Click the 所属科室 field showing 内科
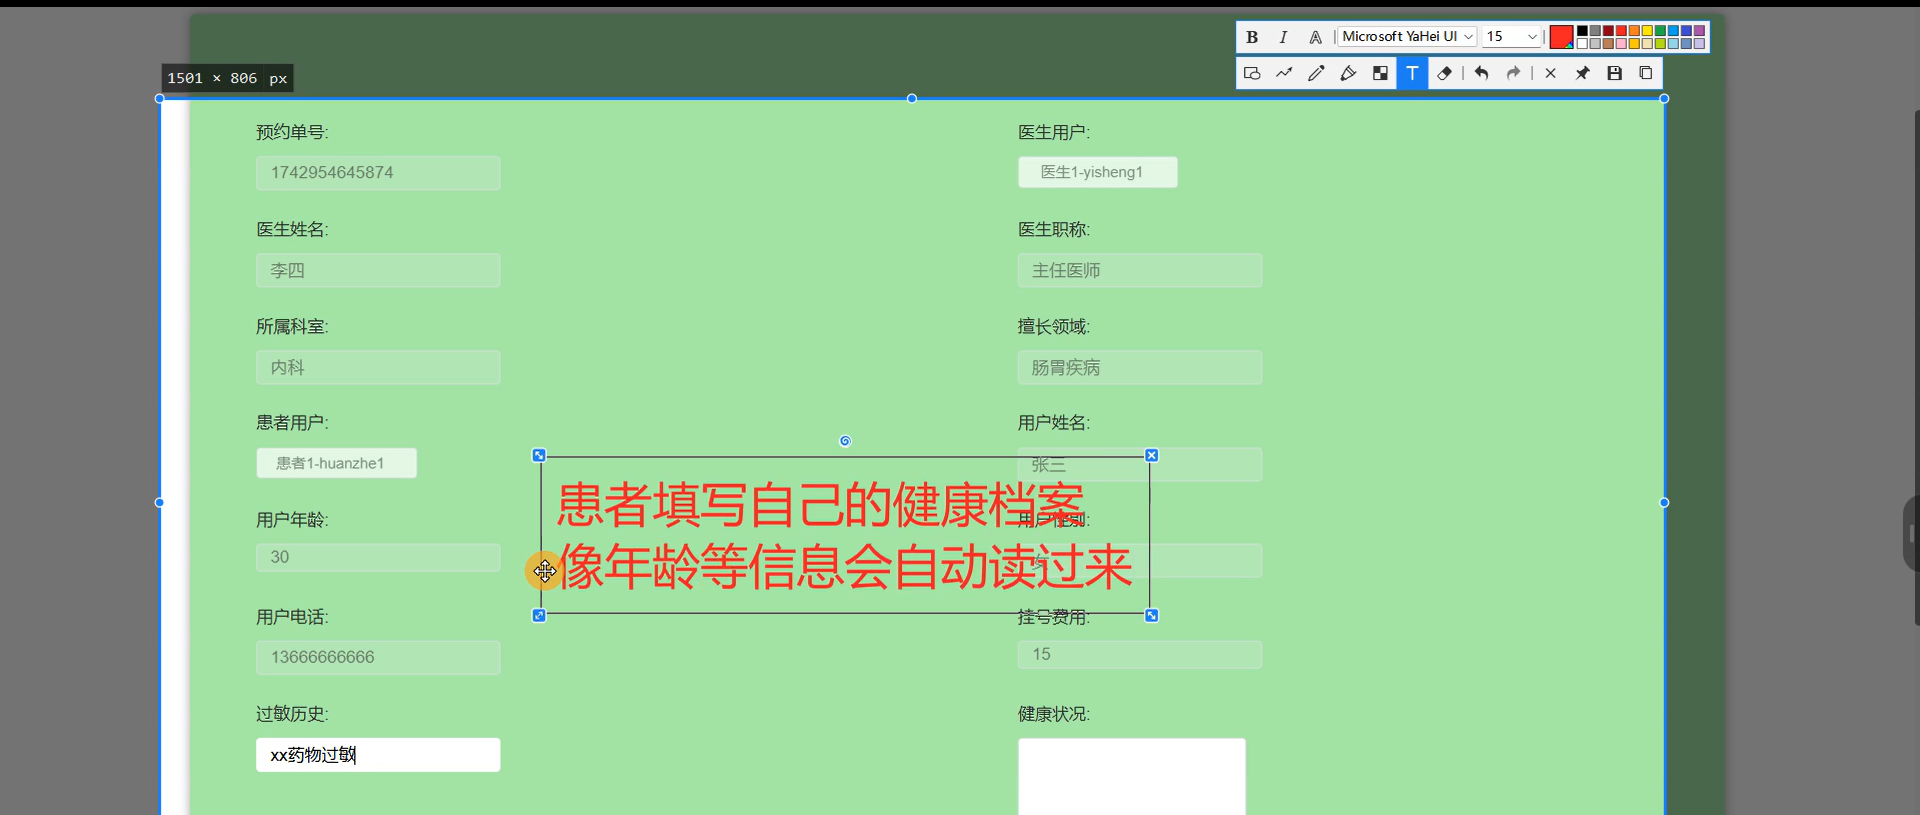 pyautogui.click(x=378, y=367)
